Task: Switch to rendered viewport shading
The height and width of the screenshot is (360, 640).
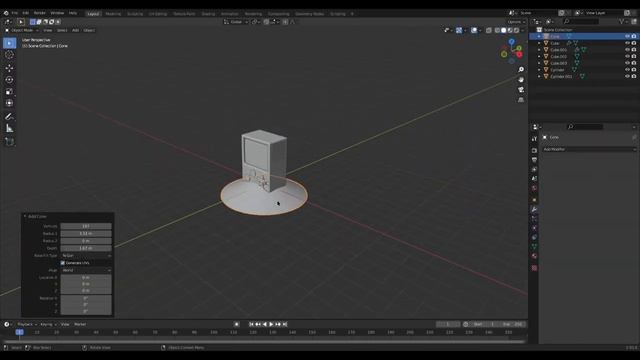Action: coord(516,30)
